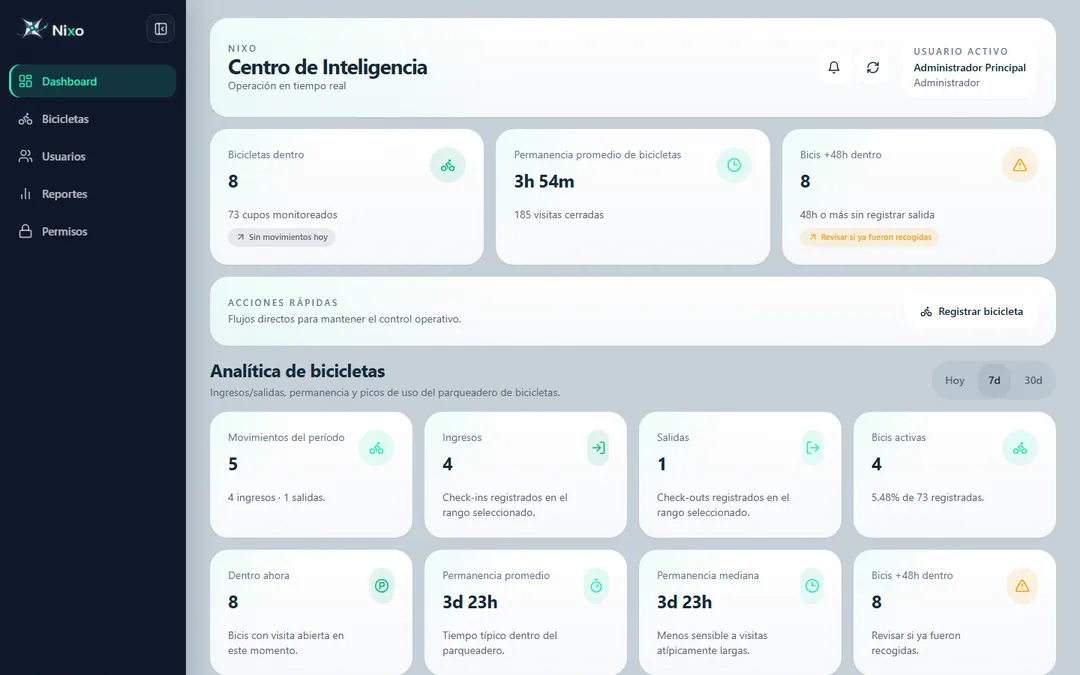Switch the analytics range to 30d
The image size is (1080, 675).
click(x=1033, y=380)
